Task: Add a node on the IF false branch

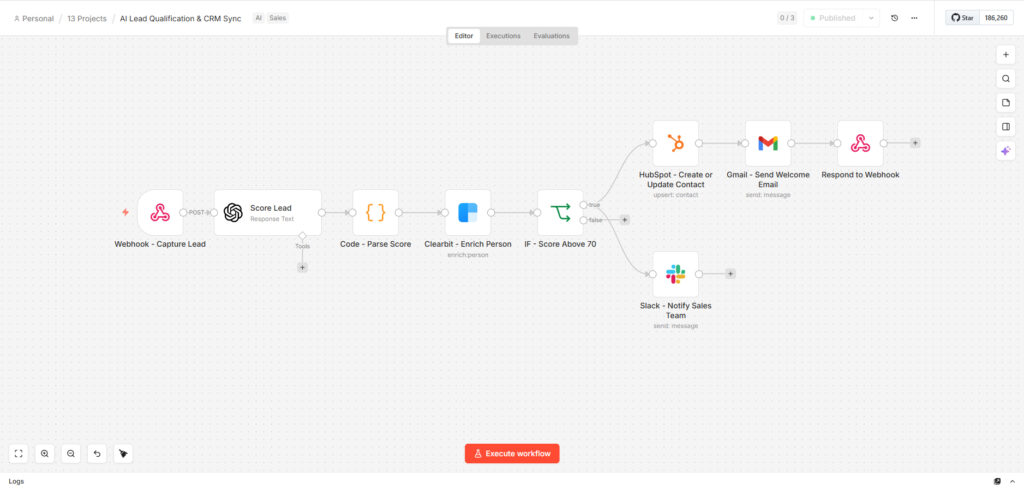Action: click(x=624, y=220)
